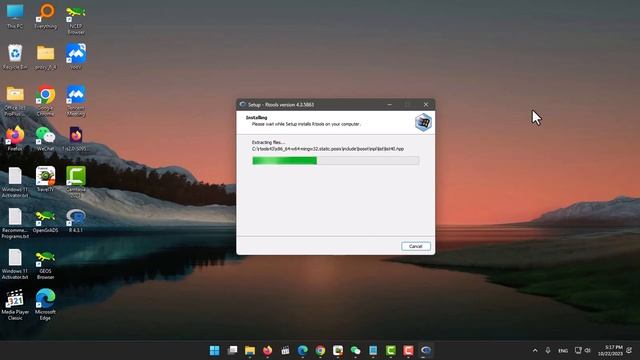The width and height of the screenshot is (640, 360).
Task: Click the 'Installing' heading text
Action: tap(256, 118)
